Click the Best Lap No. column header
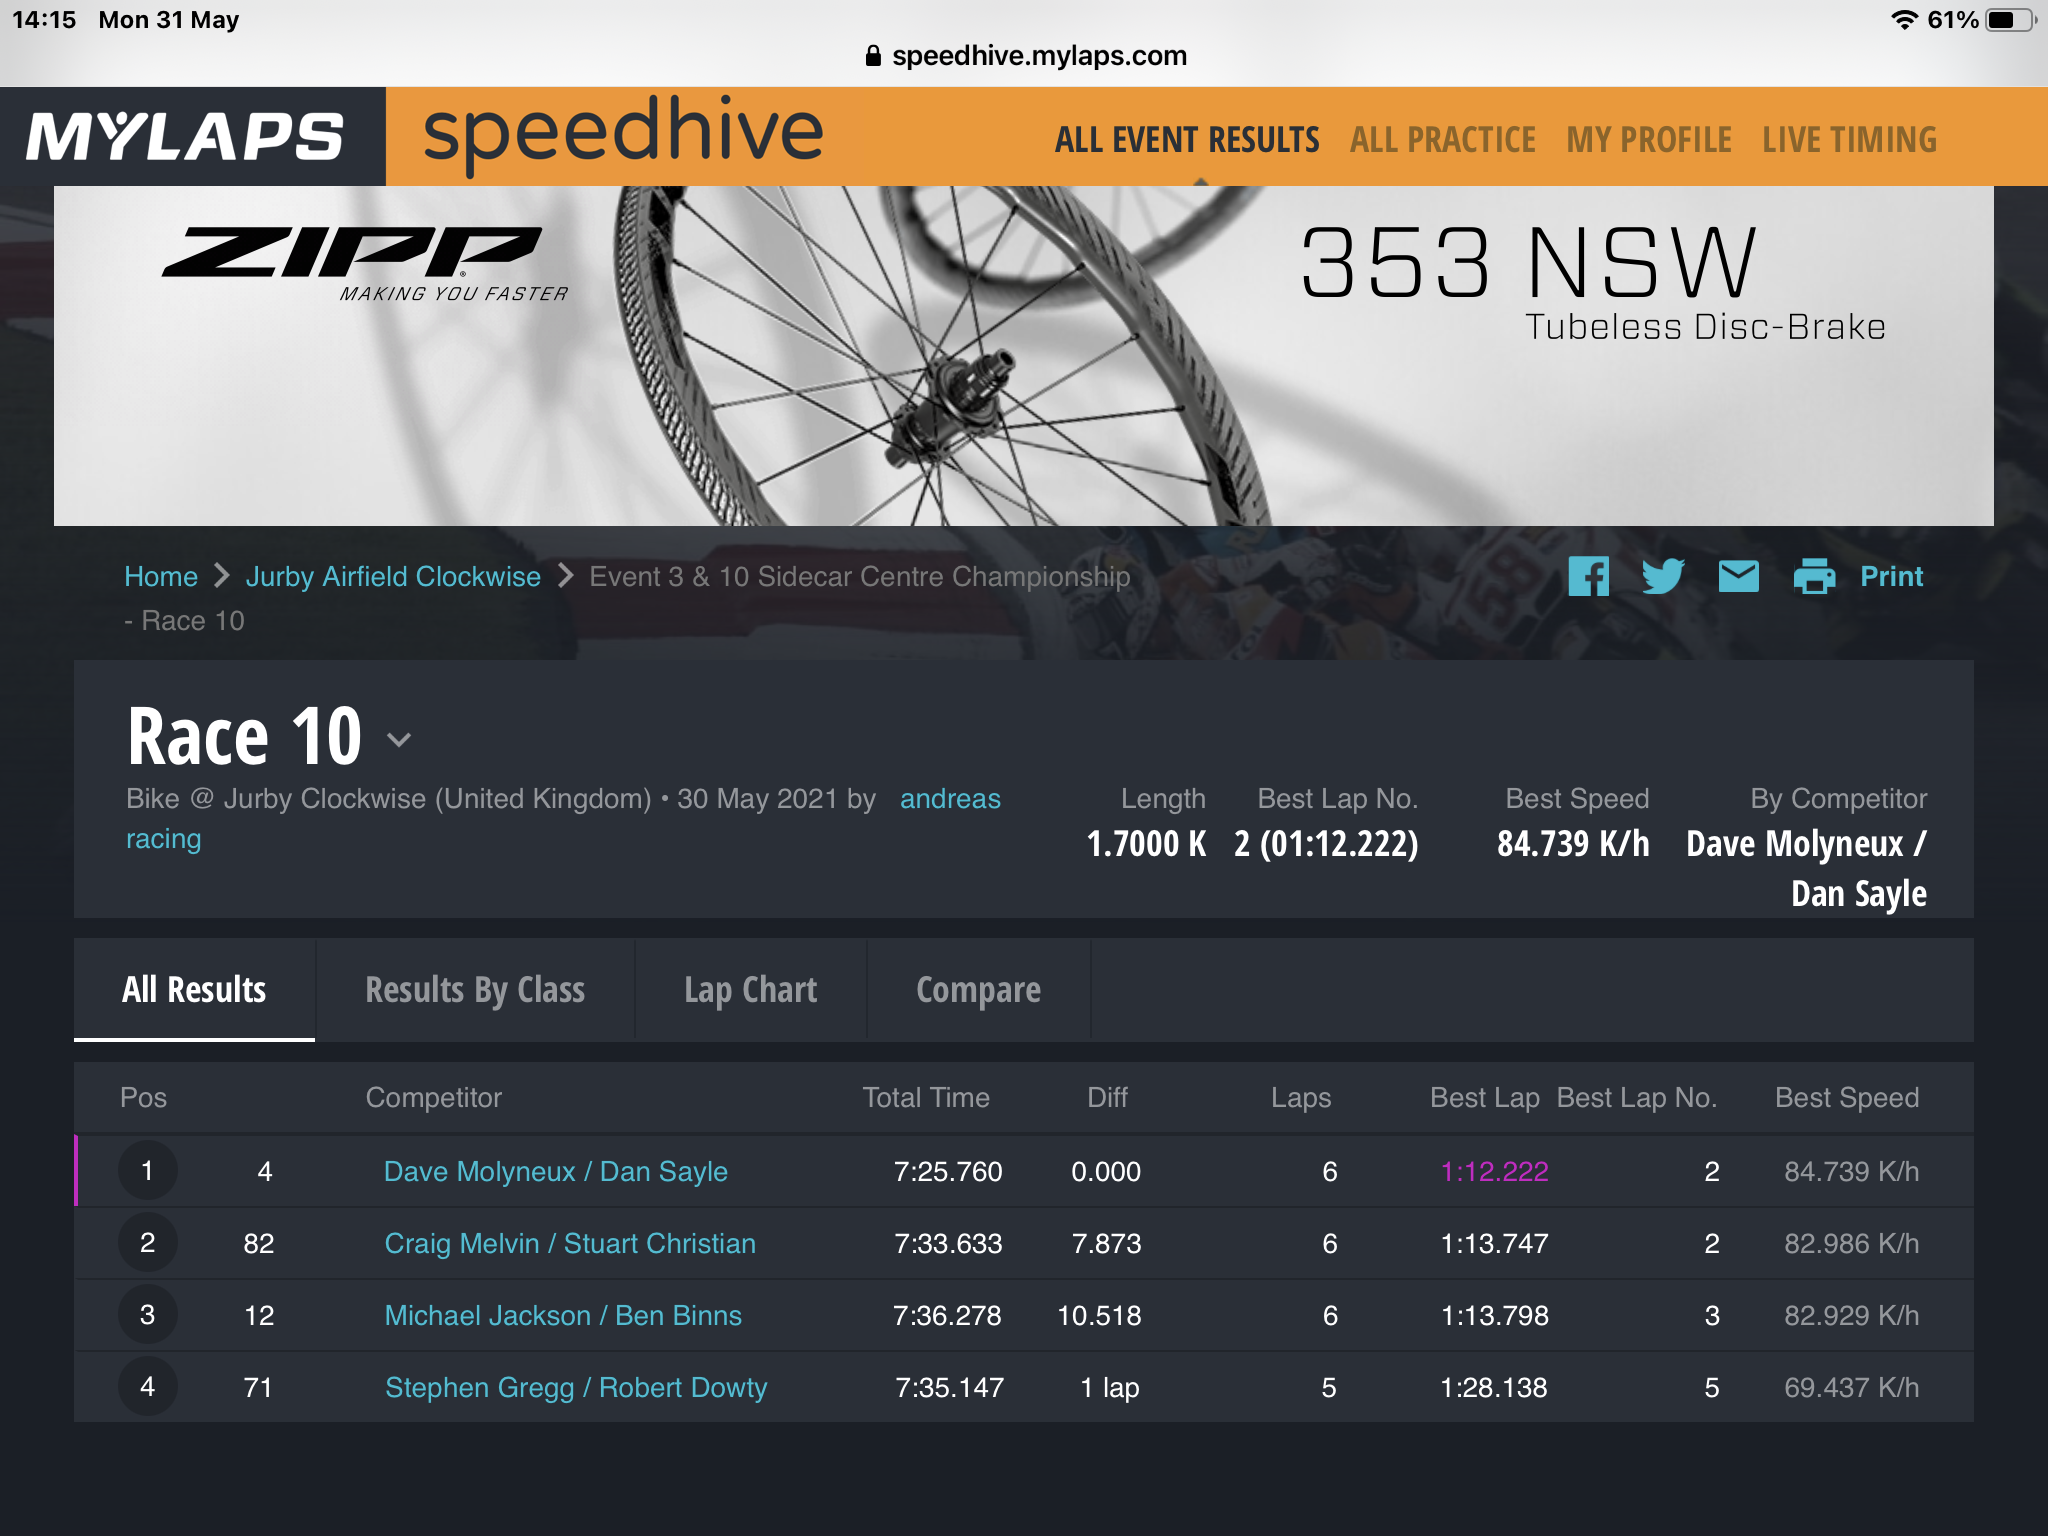 (x=1637, y=1098)
